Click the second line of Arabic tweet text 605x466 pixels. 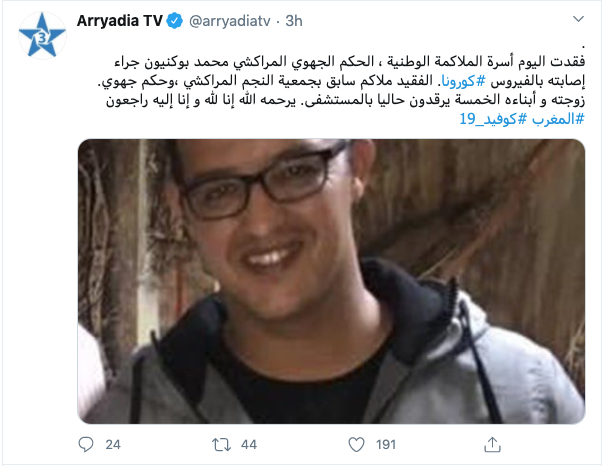[341, 81]
